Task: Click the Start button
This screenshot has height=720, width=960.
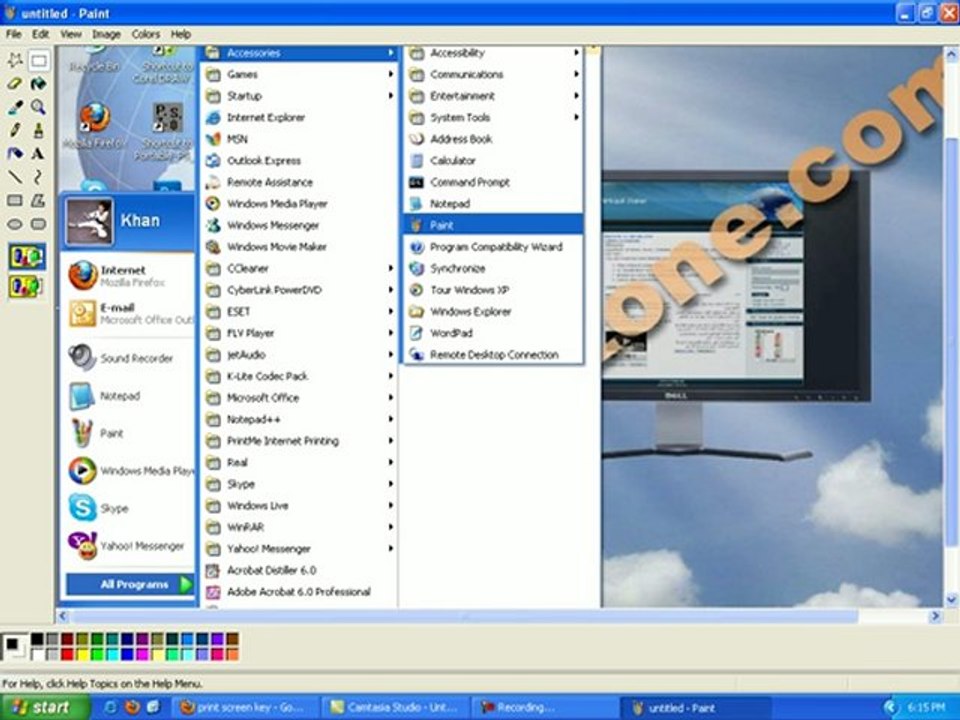Action: pyautogui.click(x=44, y=707)
